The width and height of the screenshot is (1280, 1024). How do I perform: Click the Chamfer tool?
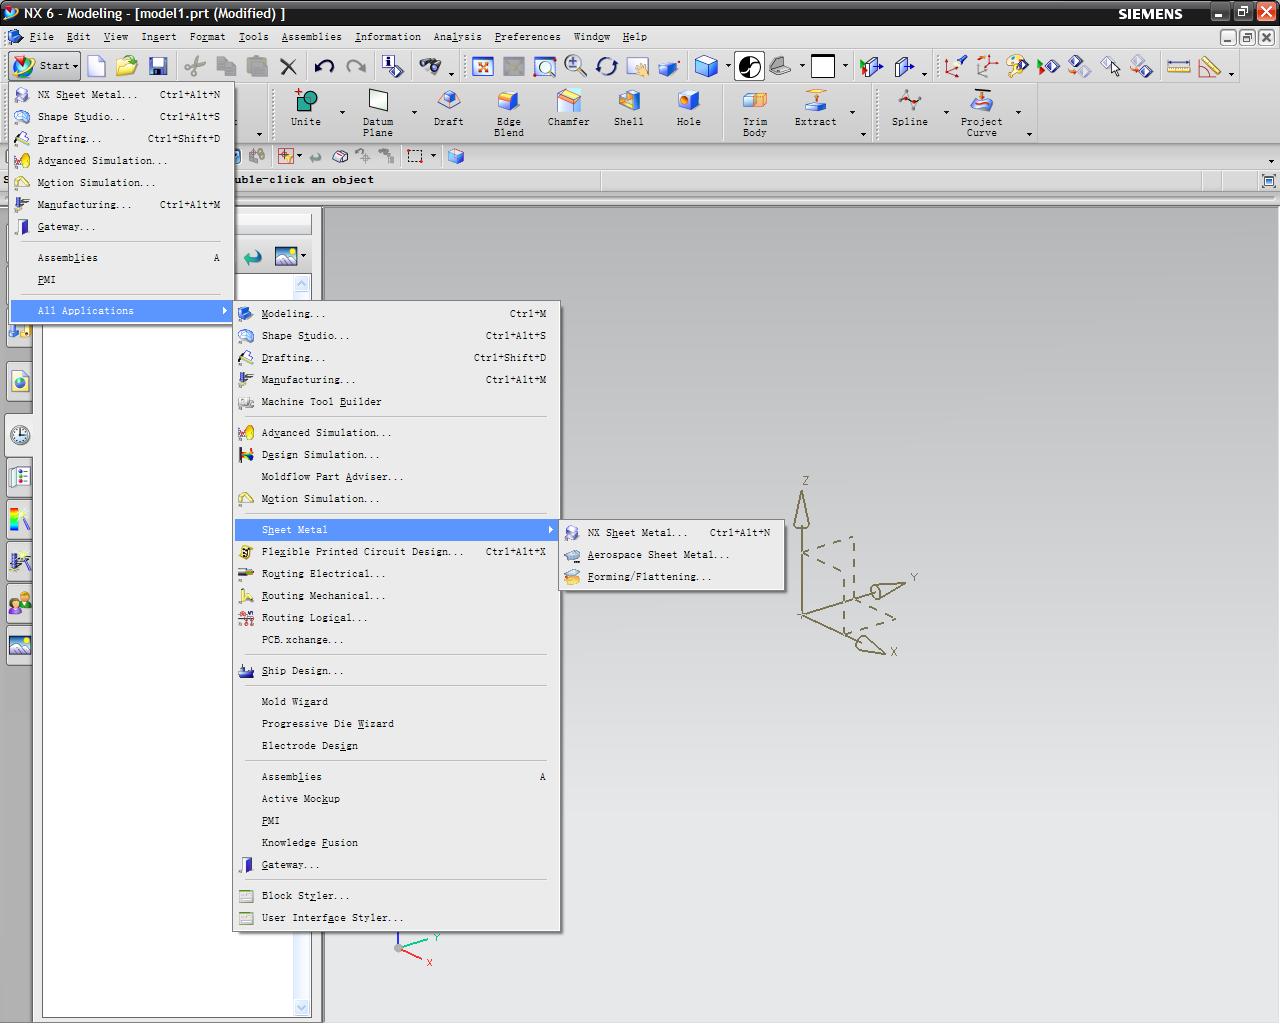tap(568, 109)
